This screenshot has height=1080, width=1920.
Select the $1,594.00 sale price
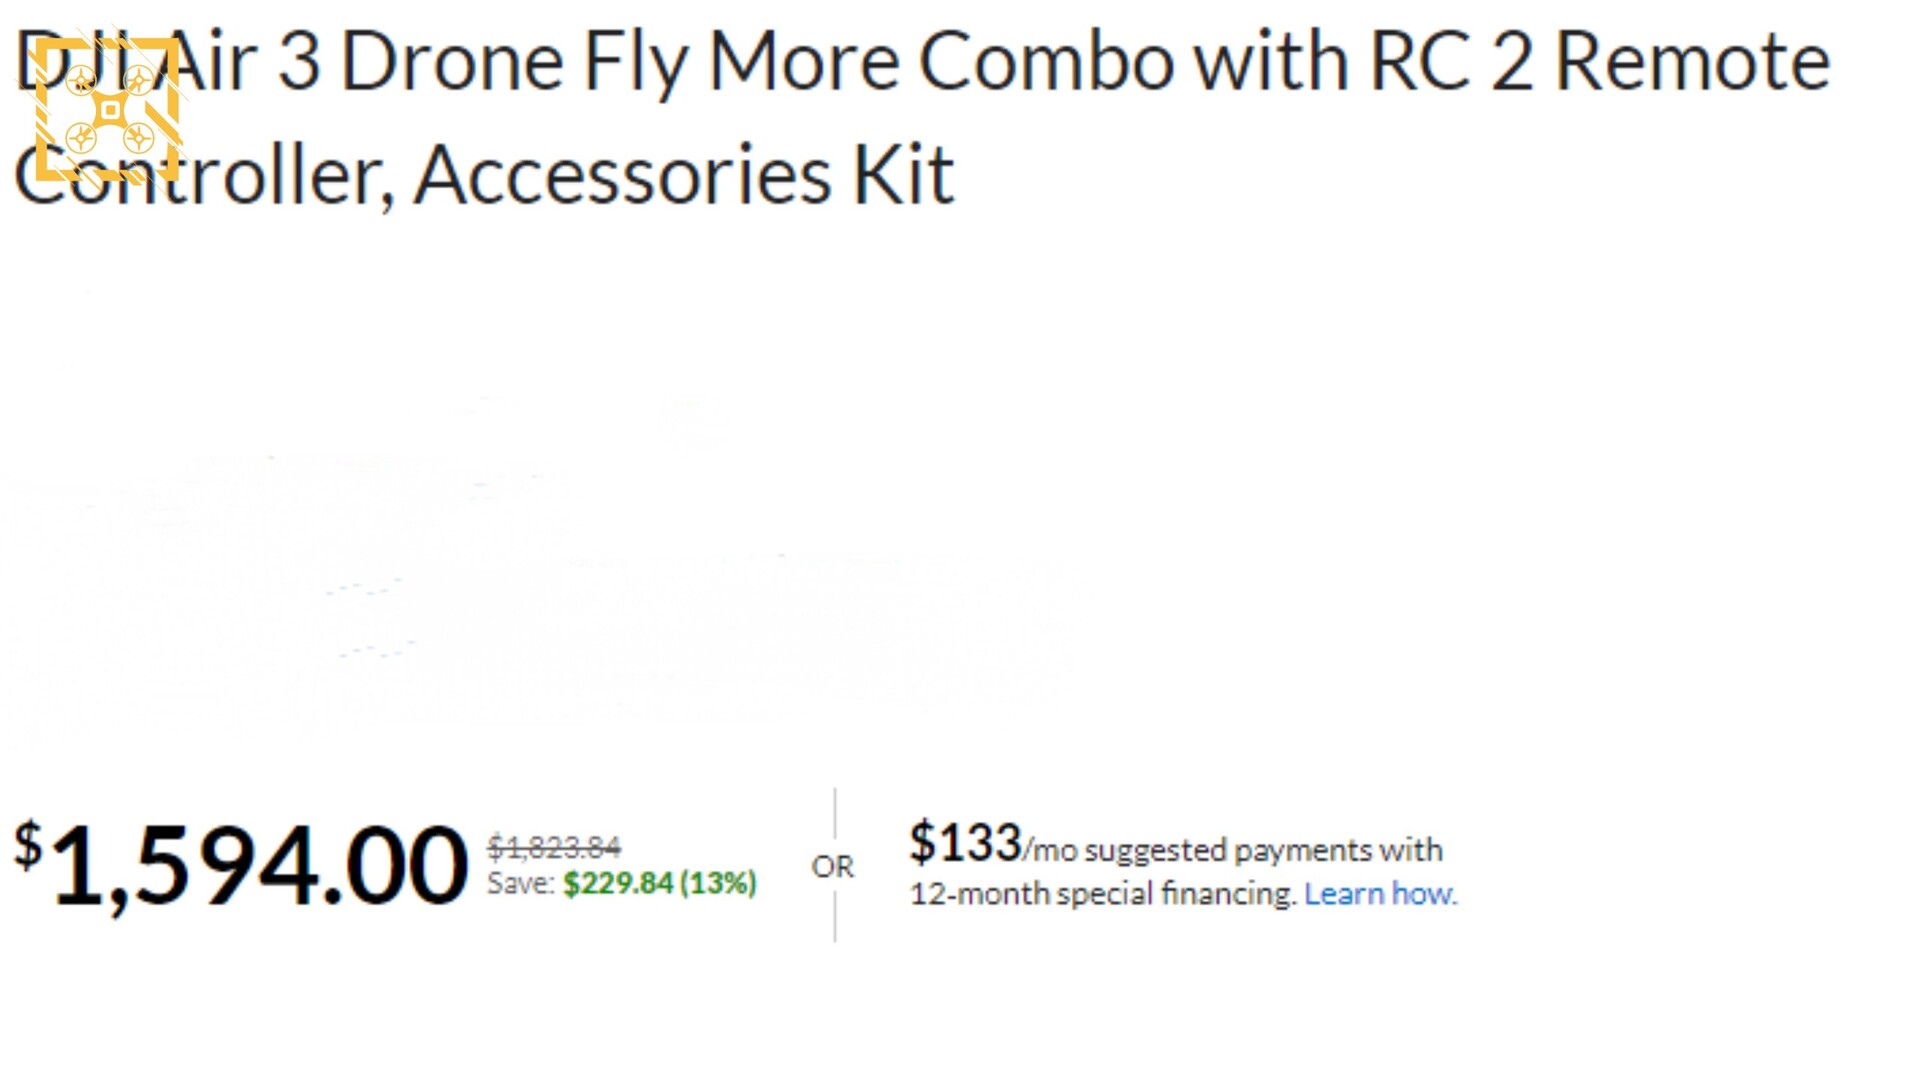pos(240,865)
